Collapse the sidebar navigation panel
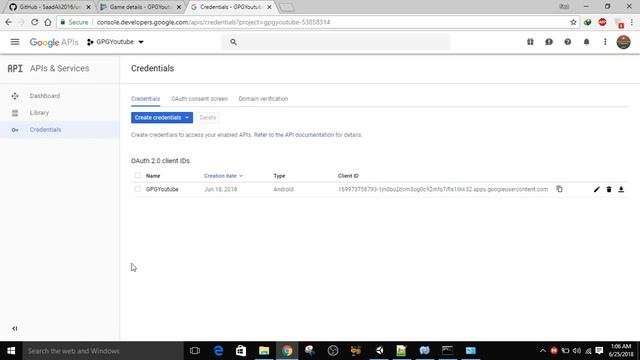 point(15,328)
